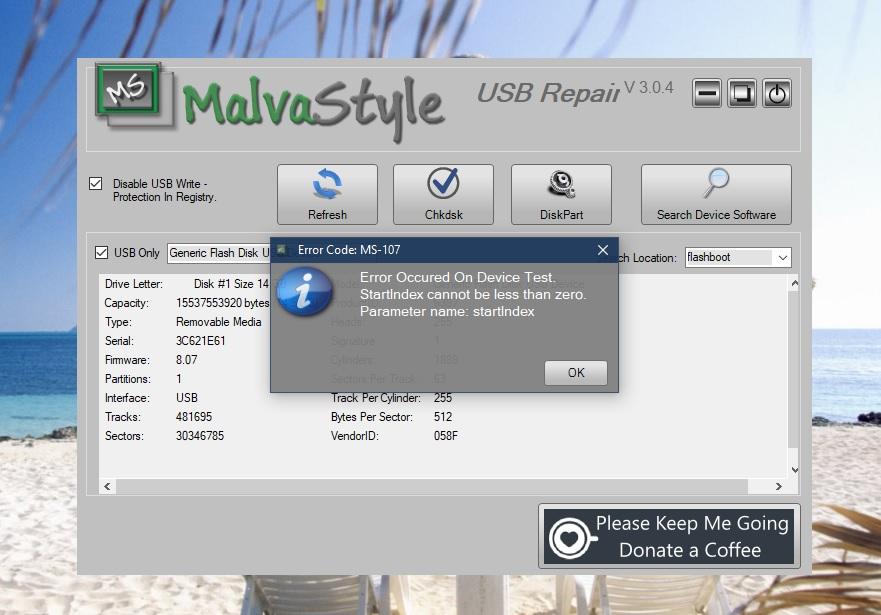Screen dimensions: 881x615
Task: Select VendorID value 058F
Action: [x=446, y=436]
